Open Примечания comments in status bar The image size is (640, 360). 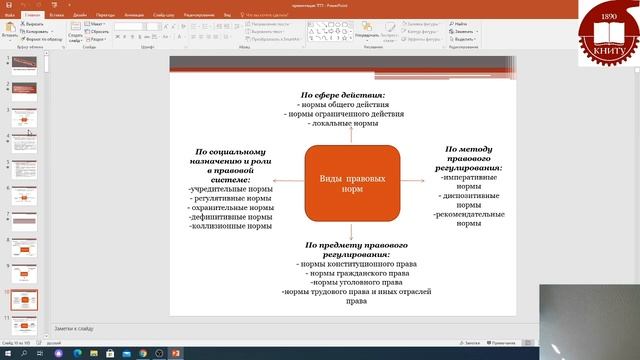[501, 343]
